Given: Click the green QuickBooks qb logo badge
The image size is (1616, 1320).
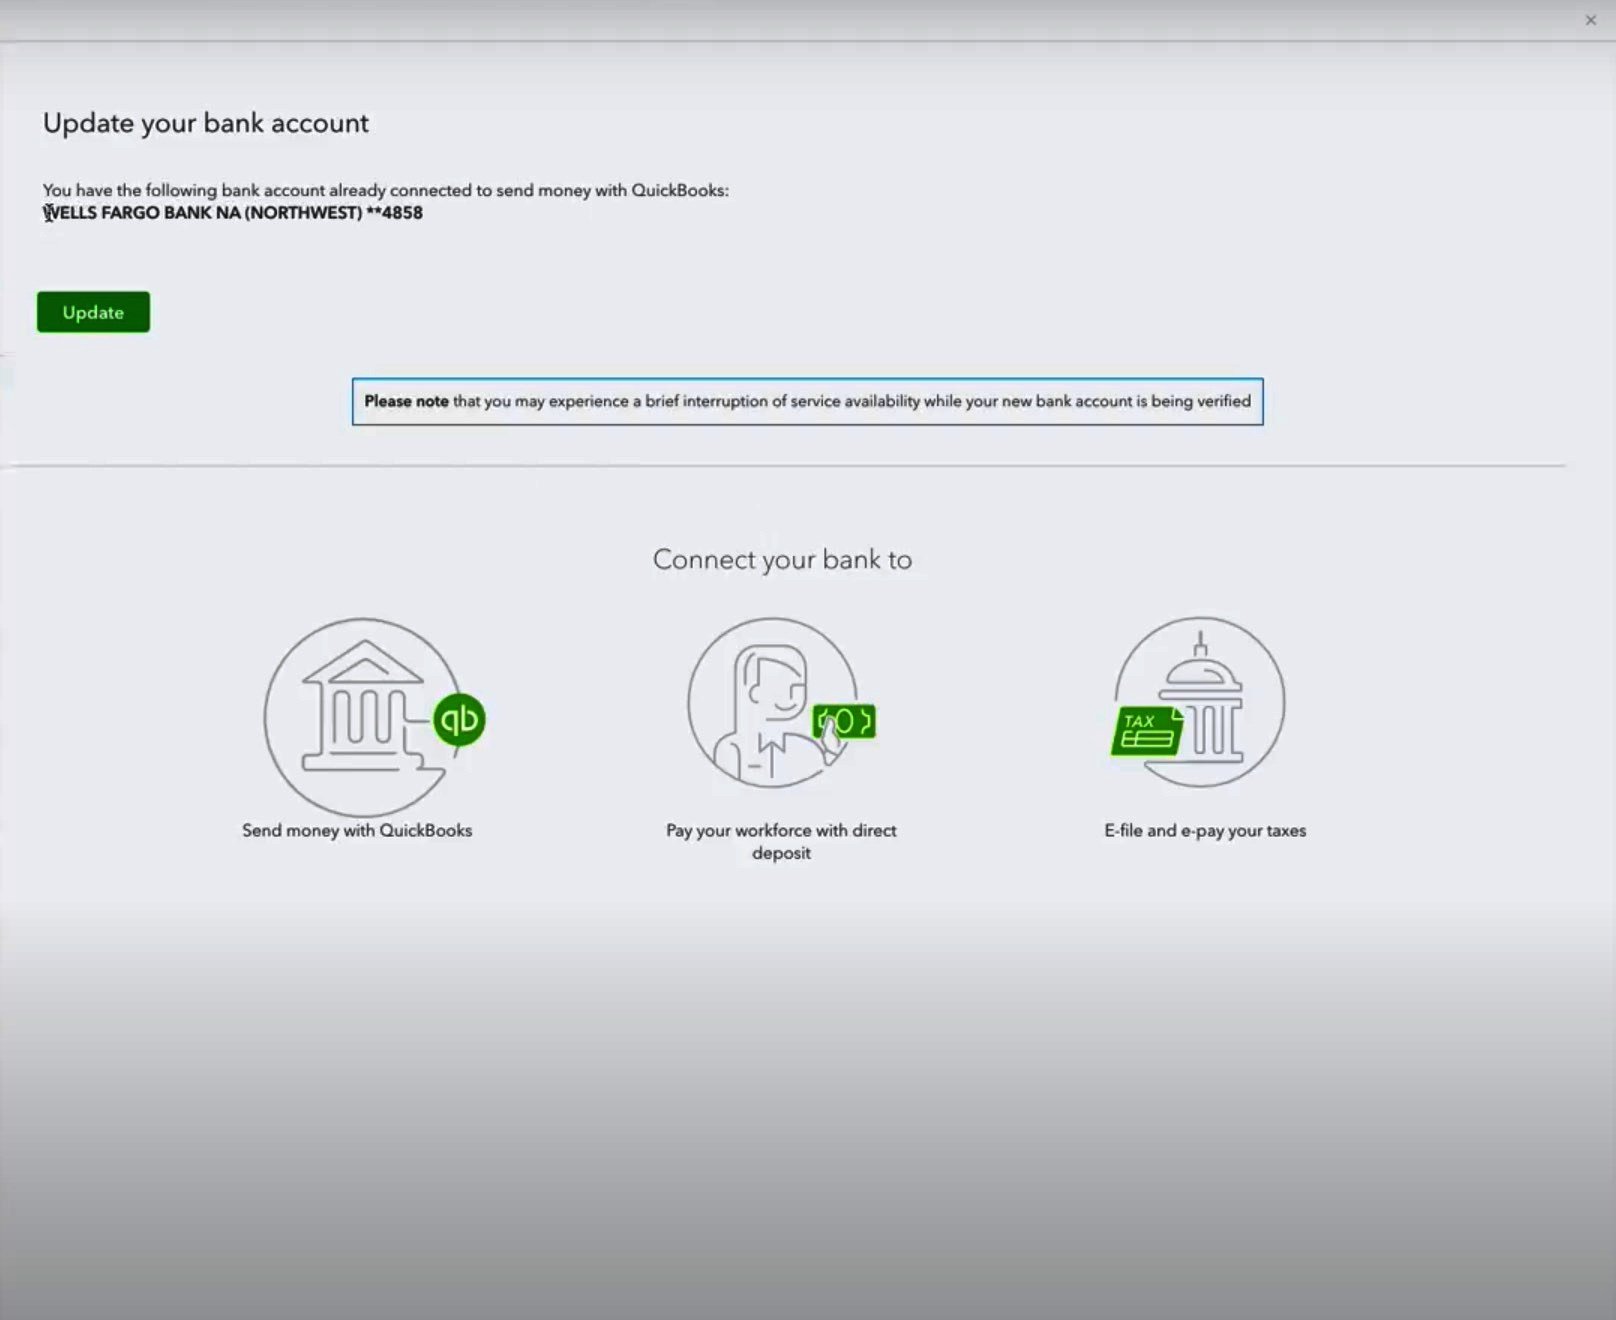Looking at the screenshot, I should [459, 719].
